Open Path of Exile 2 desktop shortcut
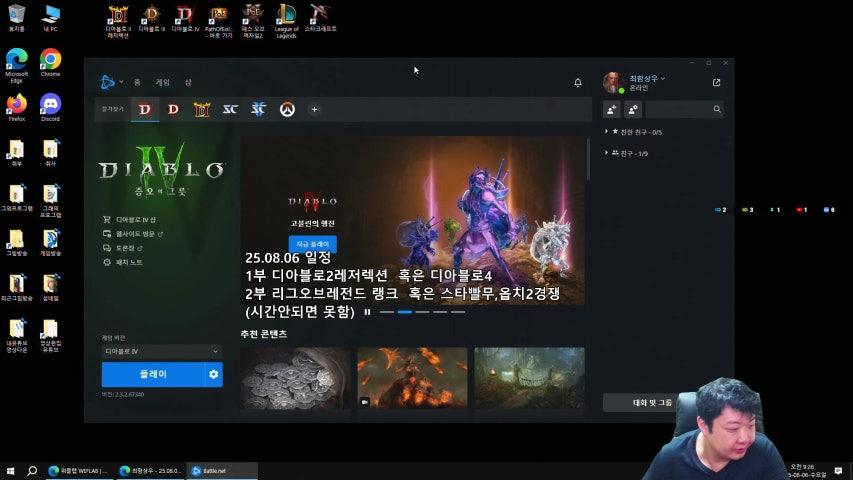Screen dimensions: 853x480 252,22
